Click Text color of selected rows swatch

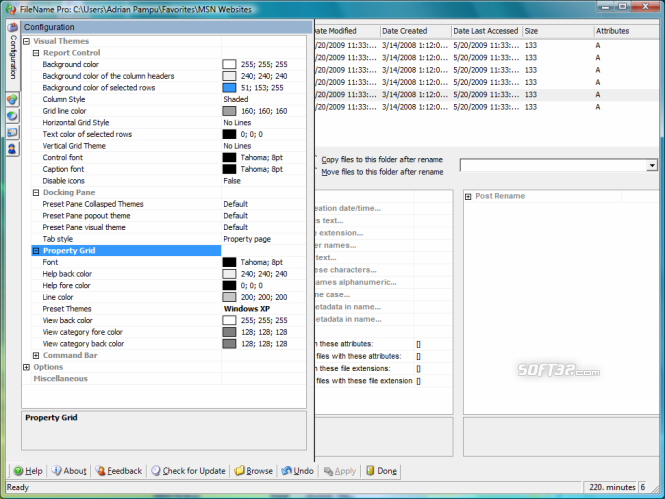pos(229,134)
